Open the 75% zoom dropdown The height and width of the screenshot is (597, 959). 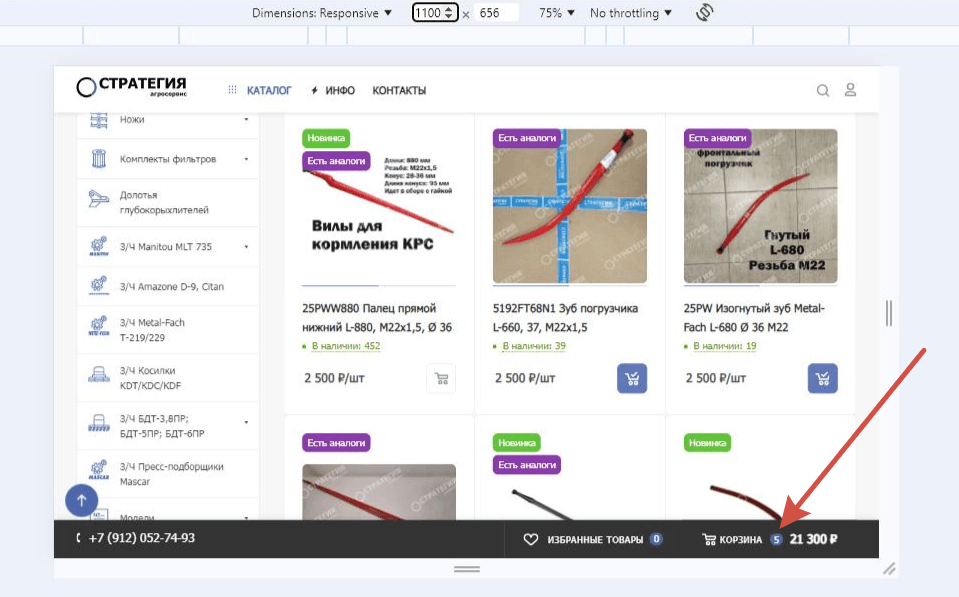tap(557, 13)
